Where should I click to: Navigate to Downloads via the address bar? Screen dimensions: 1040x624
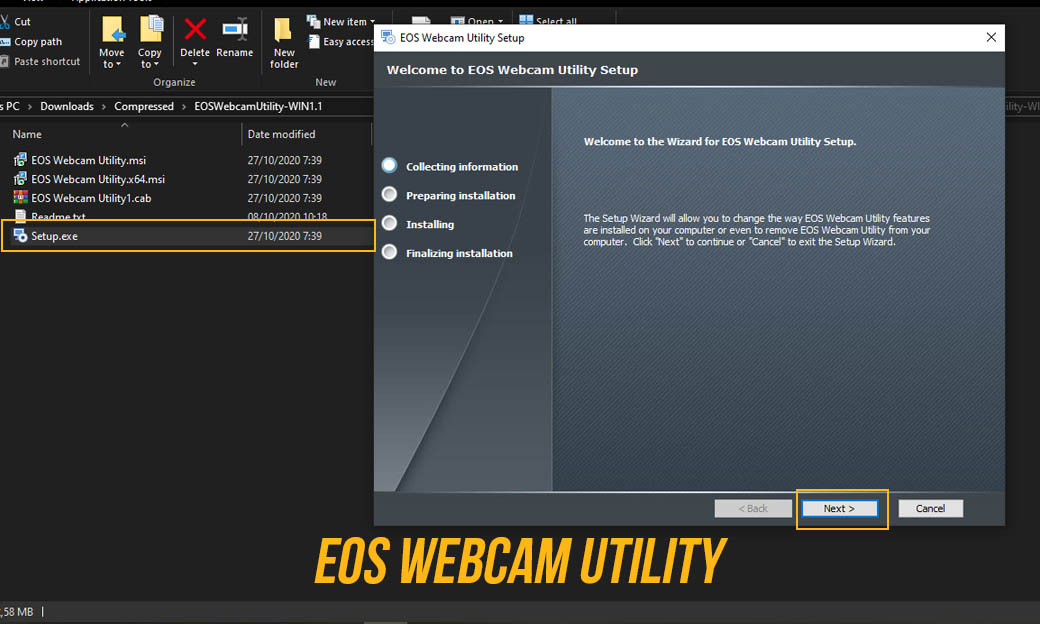(67, 105)
